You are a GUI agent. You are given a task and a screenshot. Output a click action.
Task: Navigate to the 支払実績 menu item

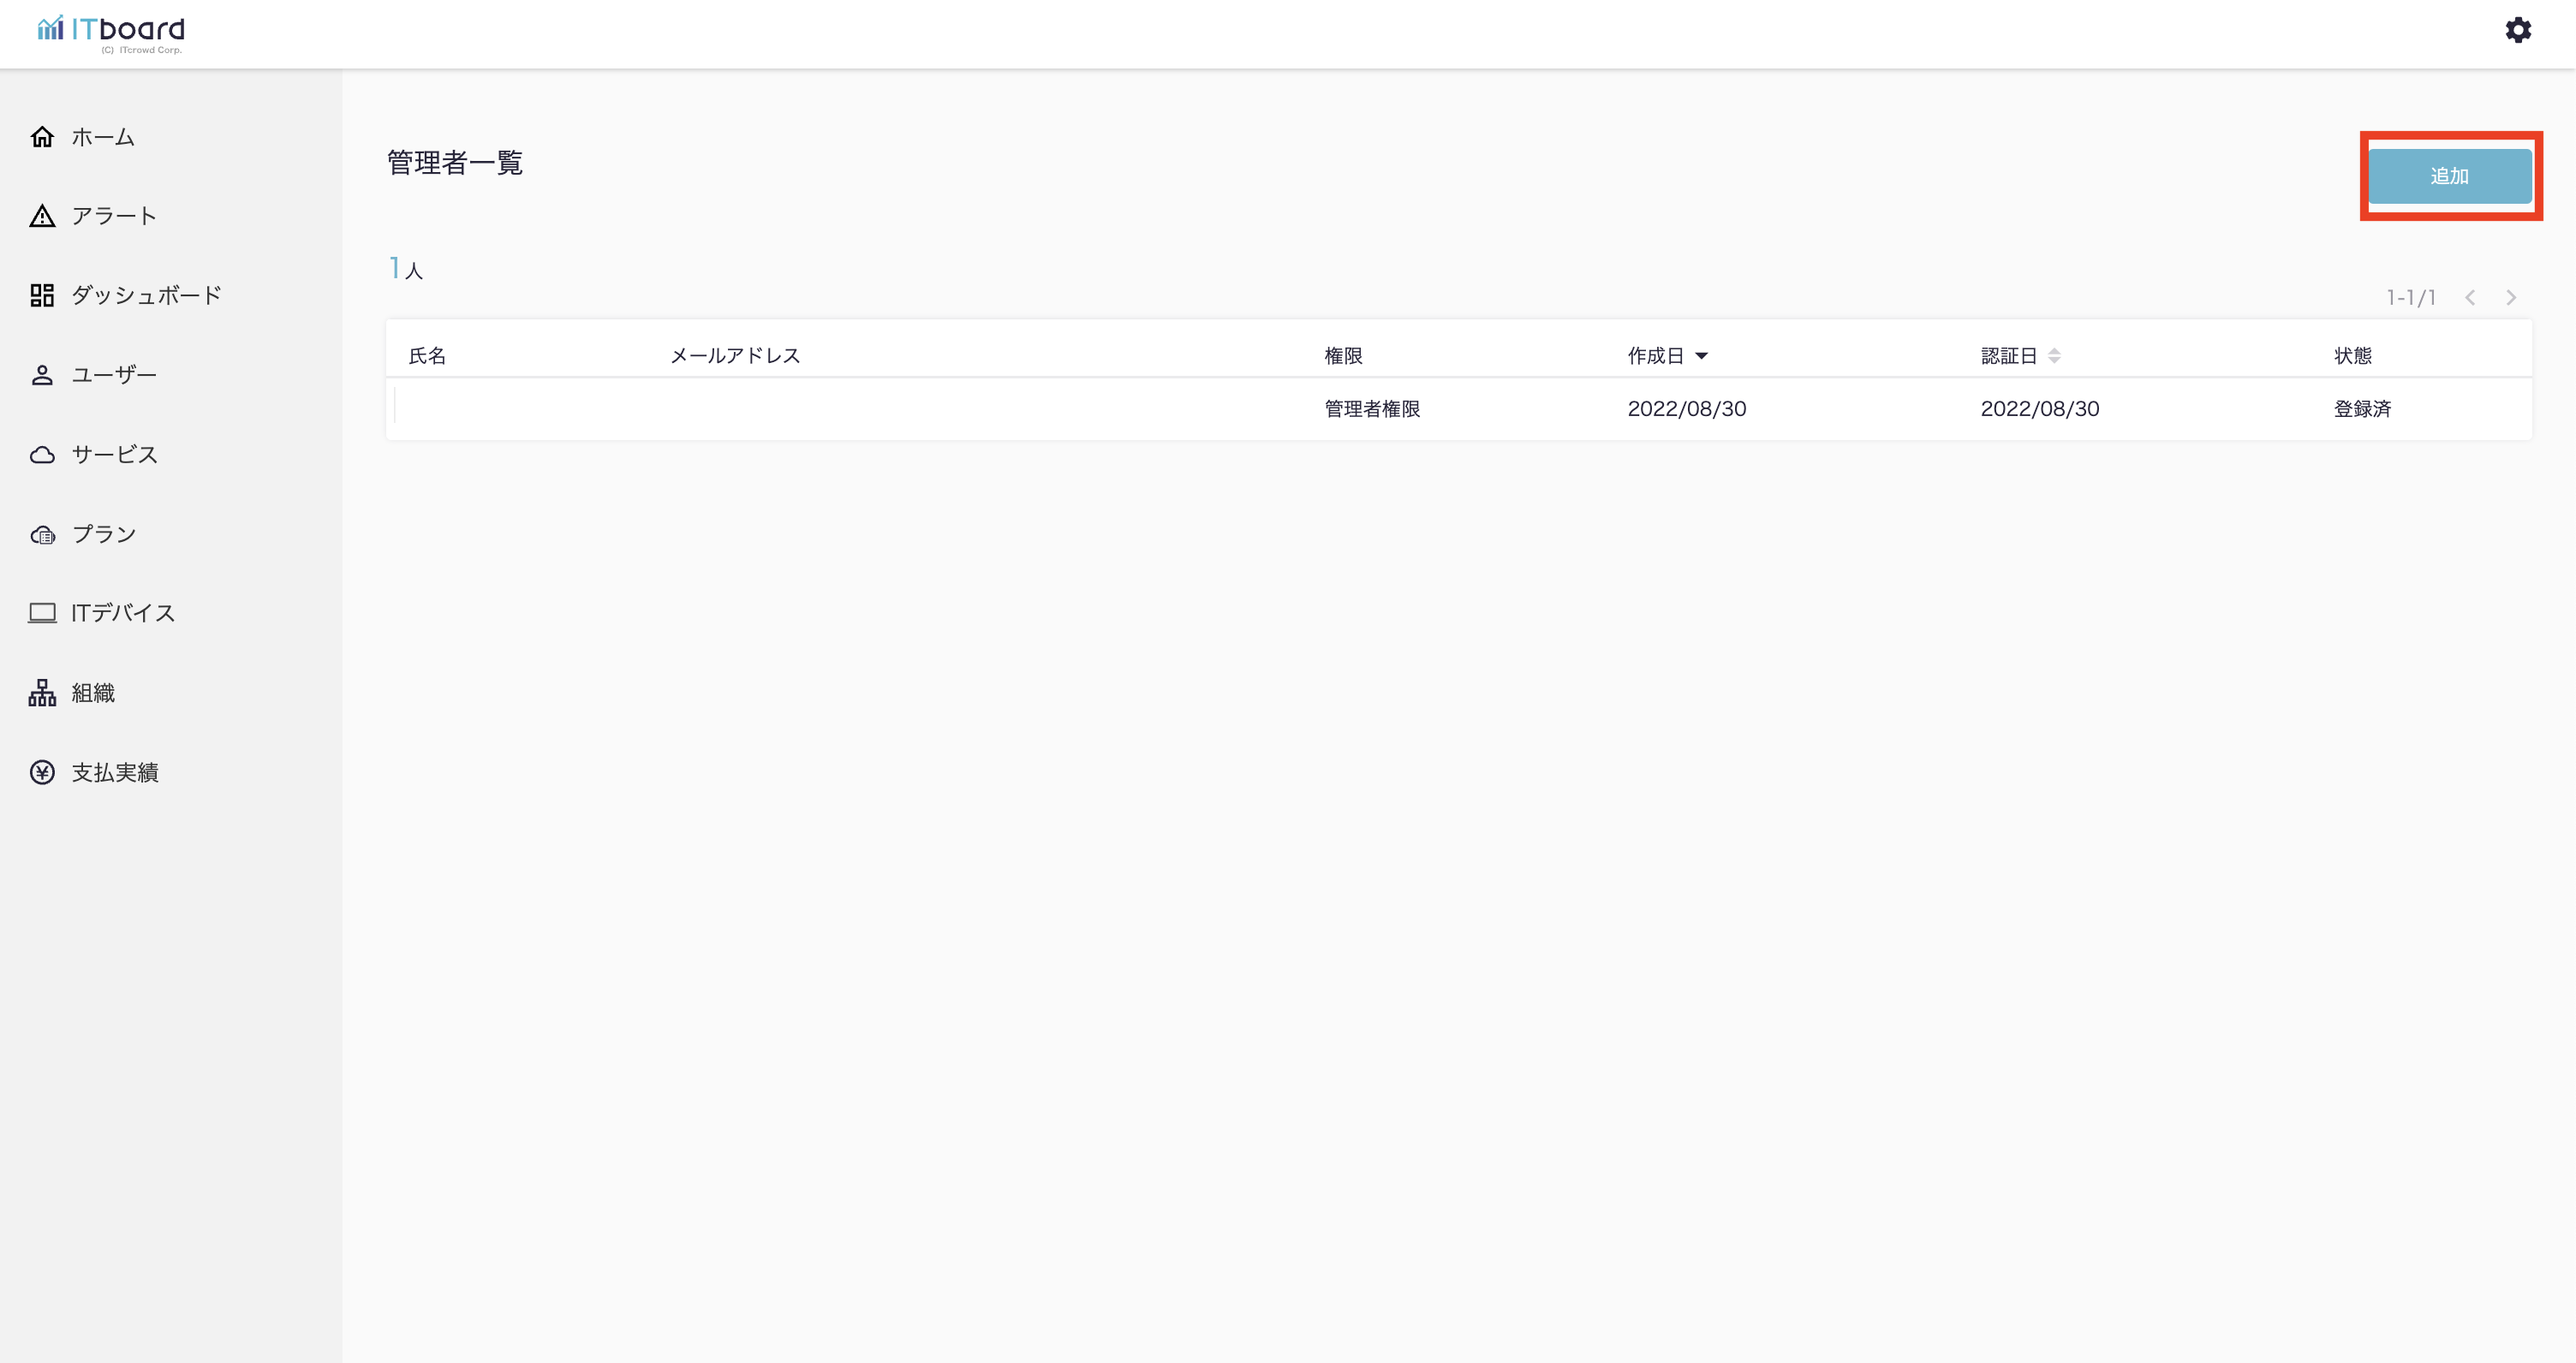[x=115, y=773]
